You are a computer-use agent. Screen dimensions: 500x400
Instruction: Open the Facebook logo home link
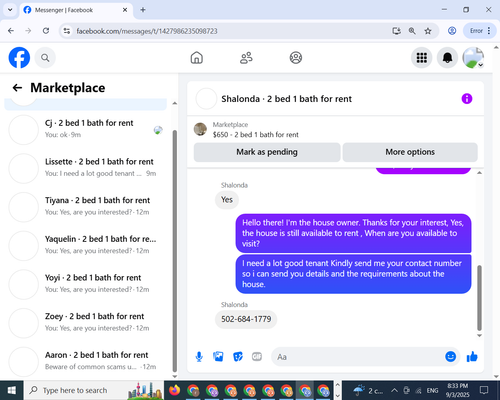[x=19, y=58]
